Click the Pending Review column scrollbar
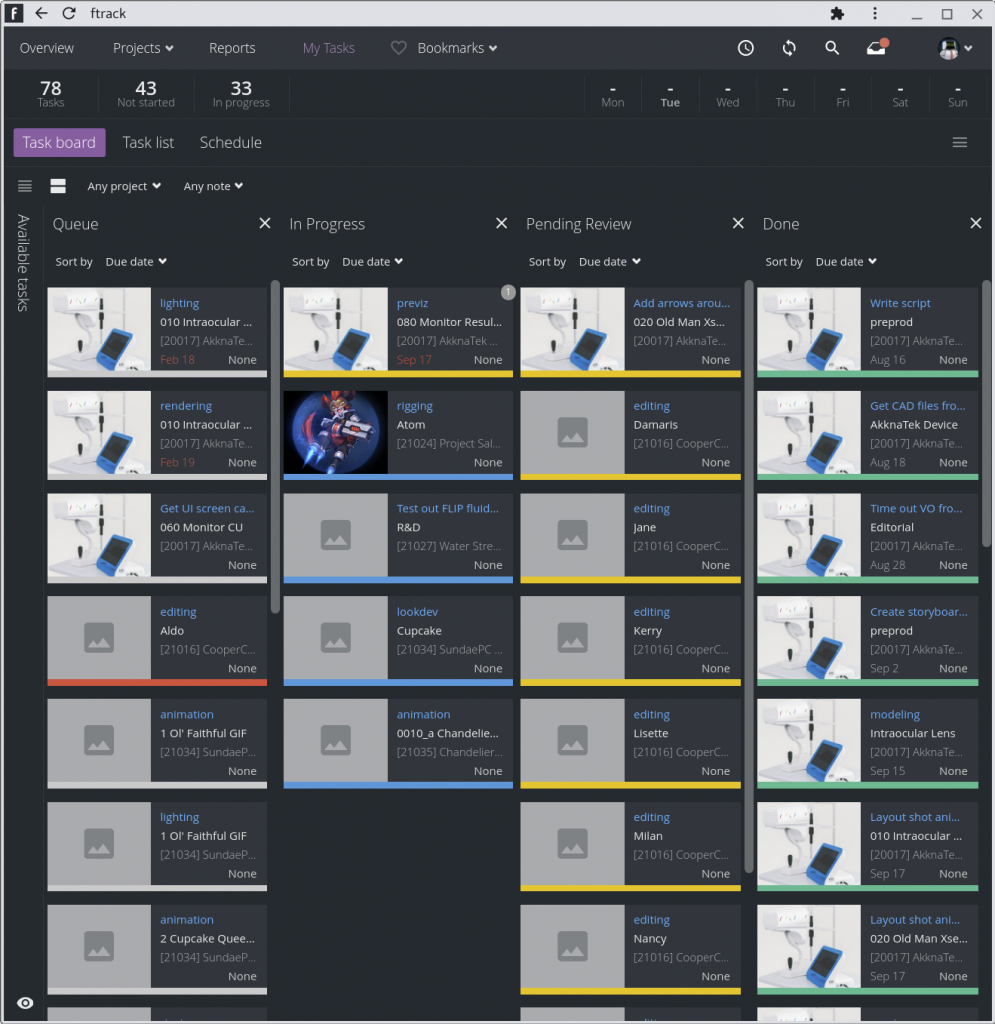Image resolution: width=995 pixels, height=1024 pixels. click(749, 576)
